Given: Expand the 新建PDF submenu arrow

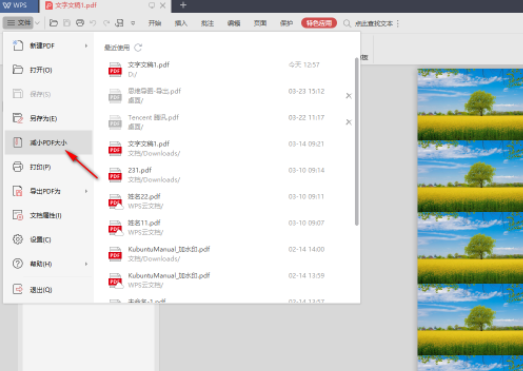Looking at the screenshot, I should pos(86,46).
